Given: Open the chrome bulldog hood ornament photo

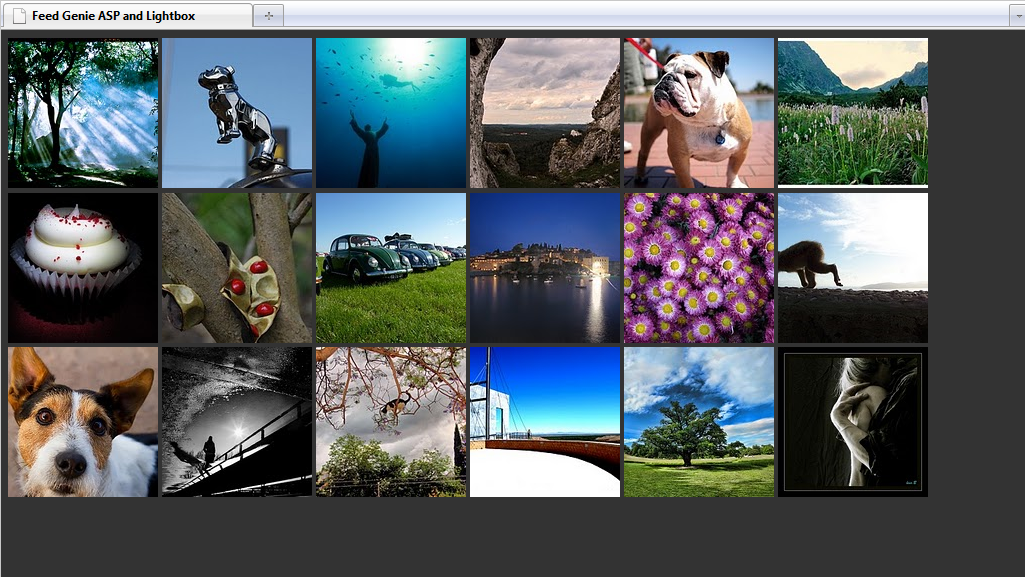Looking at the screenshot, I should 237,113.
